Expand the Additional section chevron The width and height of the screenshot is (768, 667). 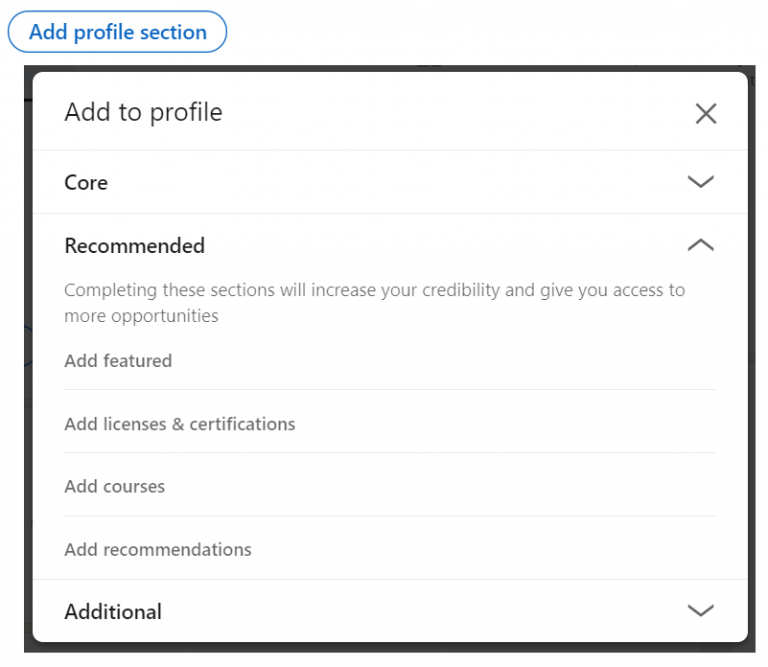pos(701,610)
